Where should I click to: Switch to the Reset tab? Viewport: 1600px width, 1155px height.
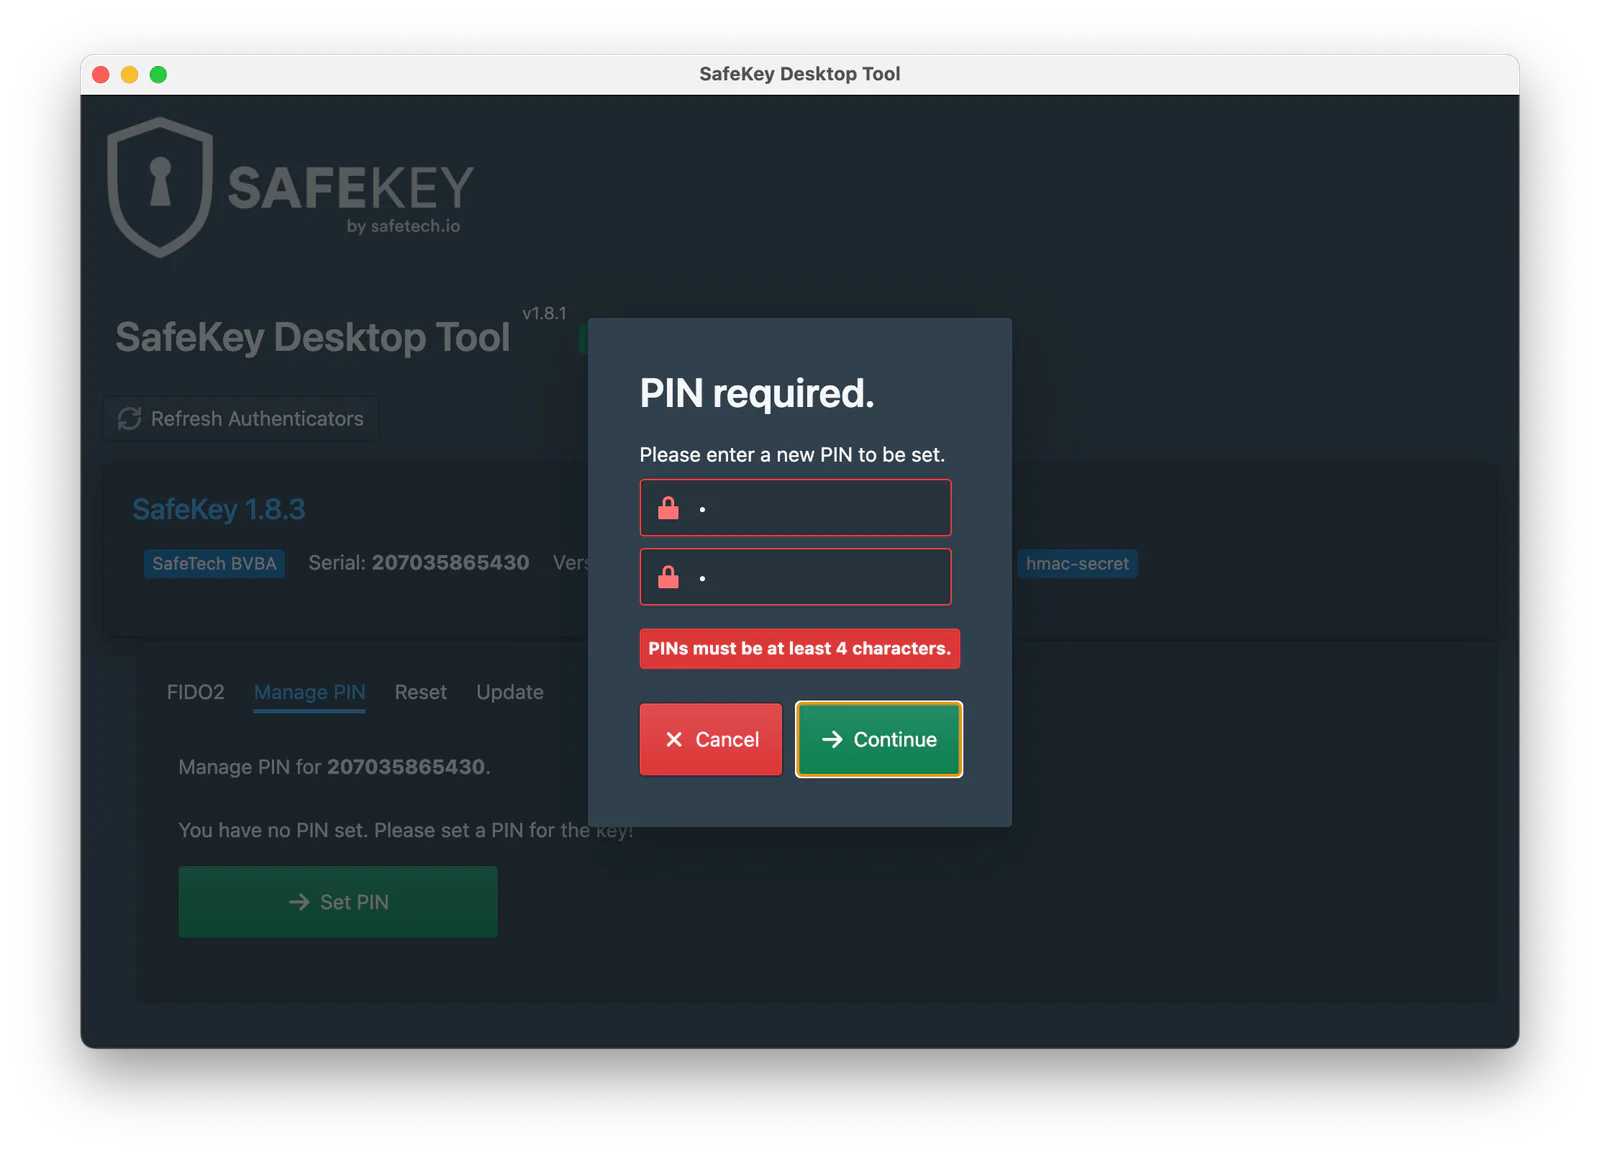click(x=420, y=692)
